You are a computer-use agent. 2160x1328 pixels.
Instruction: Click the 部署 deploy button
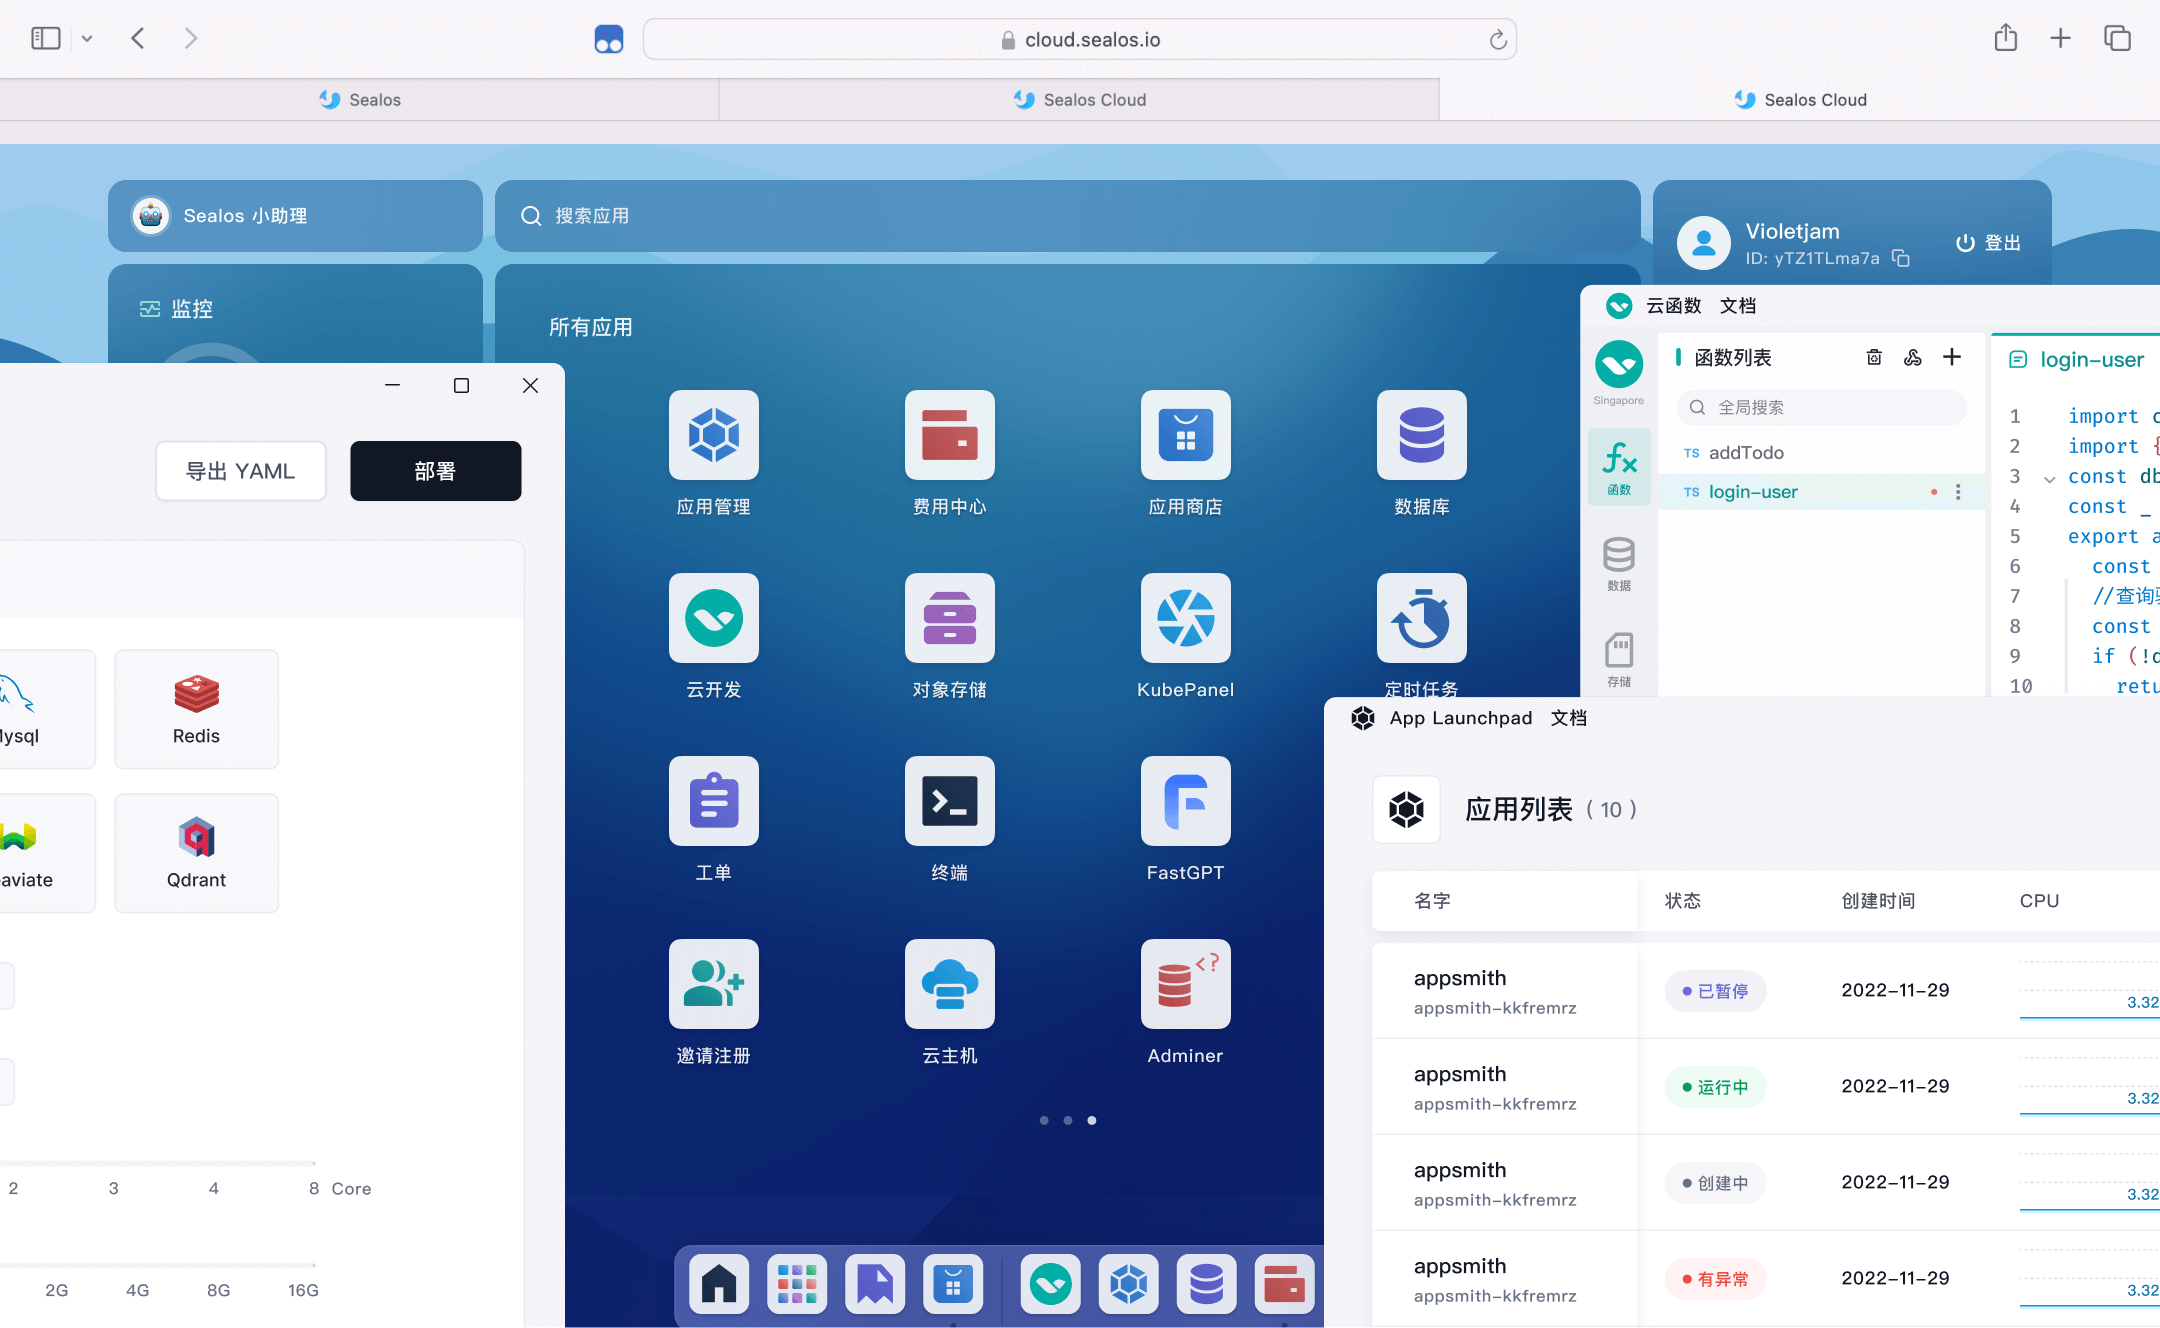tap(435, 471)
